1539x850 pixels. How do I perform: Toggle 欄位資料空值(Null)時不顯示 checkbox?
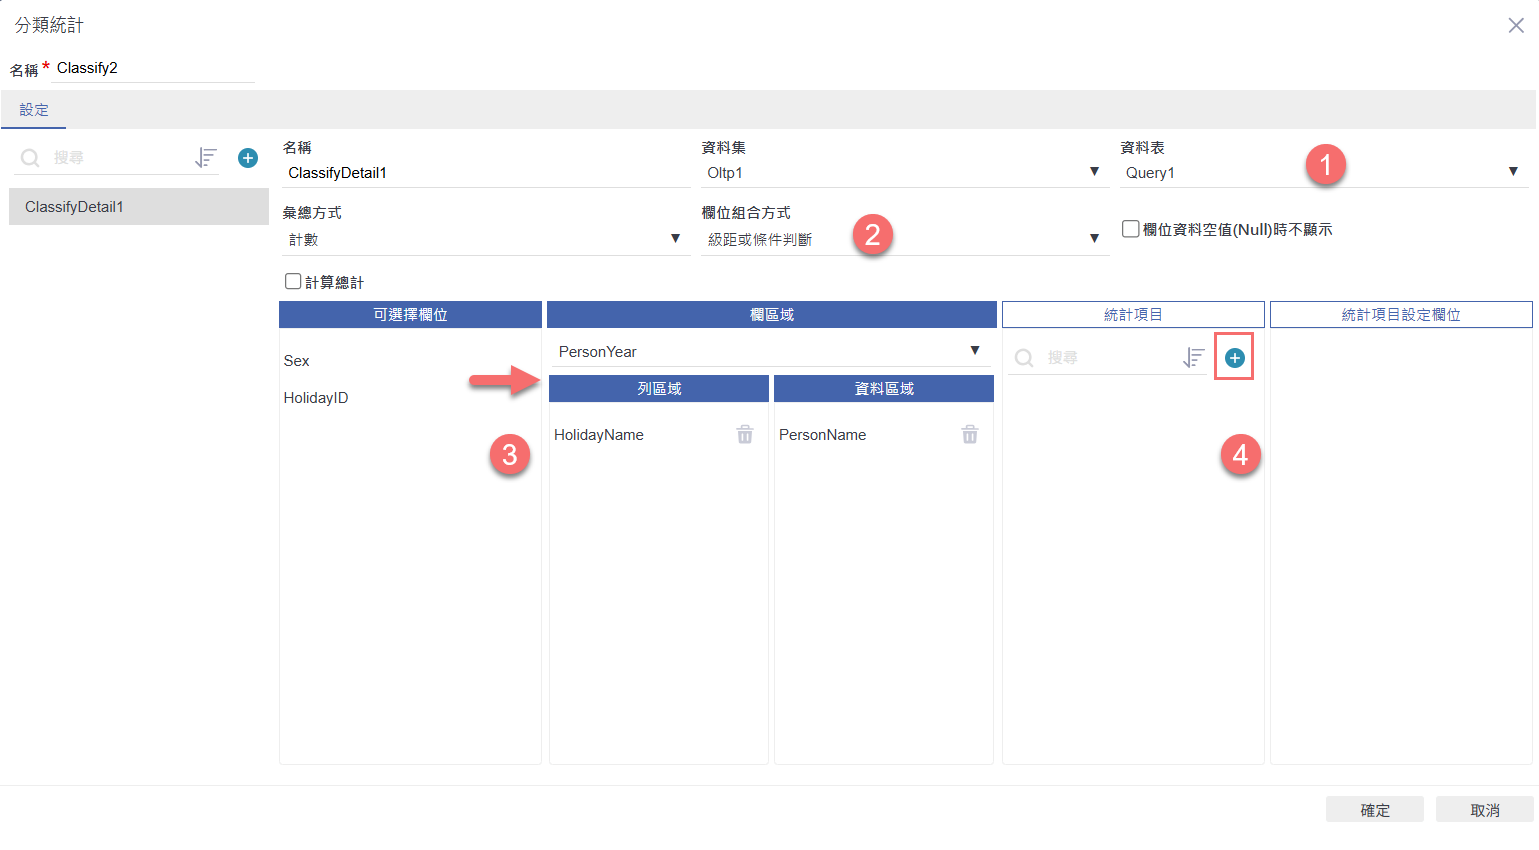coord(1130,229)
